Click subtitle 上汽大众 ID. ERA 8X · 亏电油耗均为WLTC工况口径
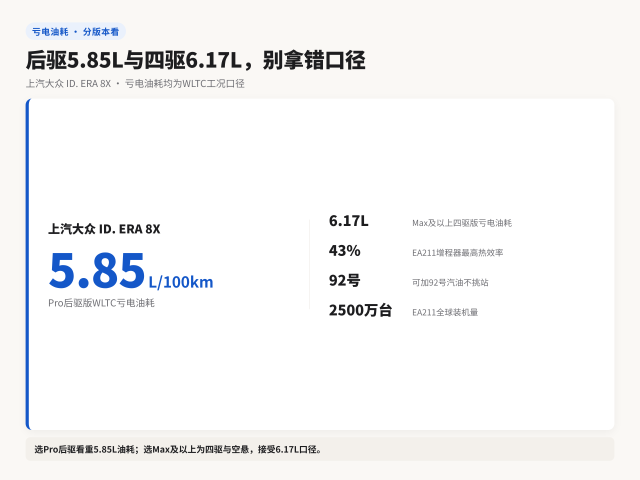Image resolution: width=640 pixels, height=480 pixels. (x=135, y=84)
